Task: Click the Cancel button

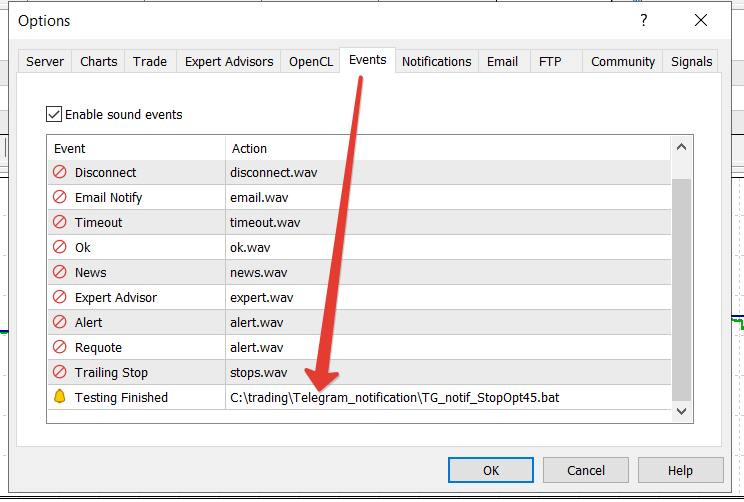Action: click(586, 470)
